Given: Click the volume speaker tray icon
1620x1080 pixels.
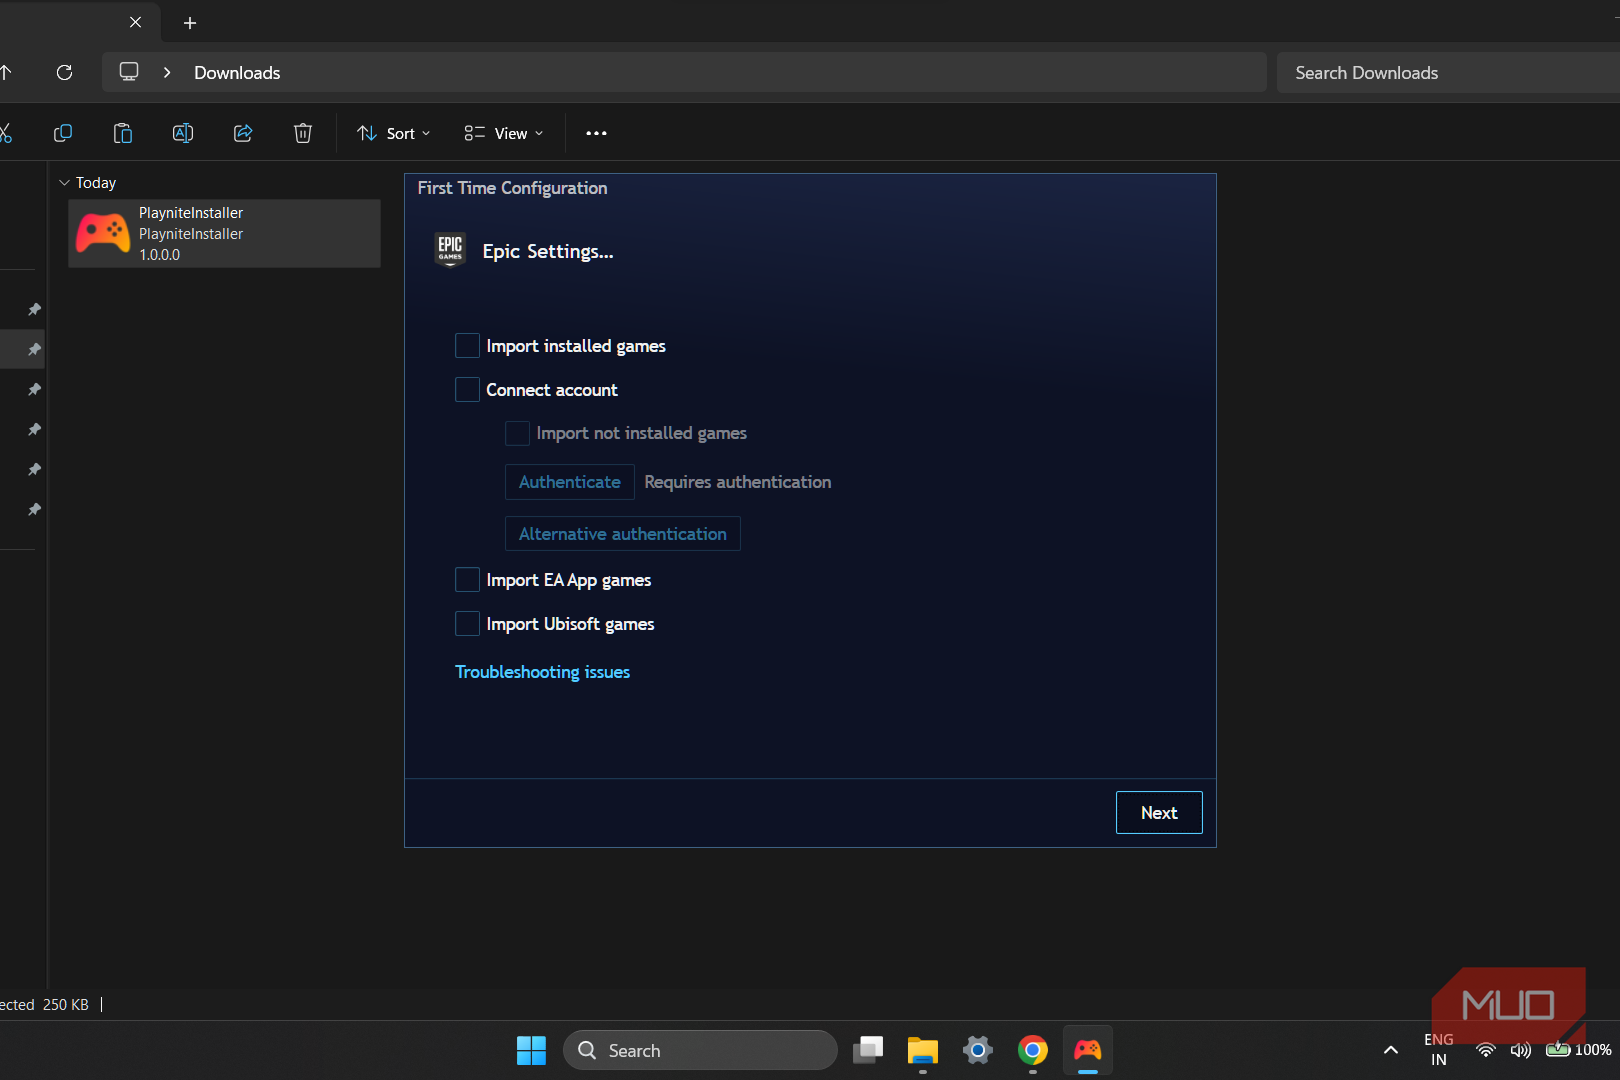Looking at the screenshot, I should click(x=1521, y=1050).
